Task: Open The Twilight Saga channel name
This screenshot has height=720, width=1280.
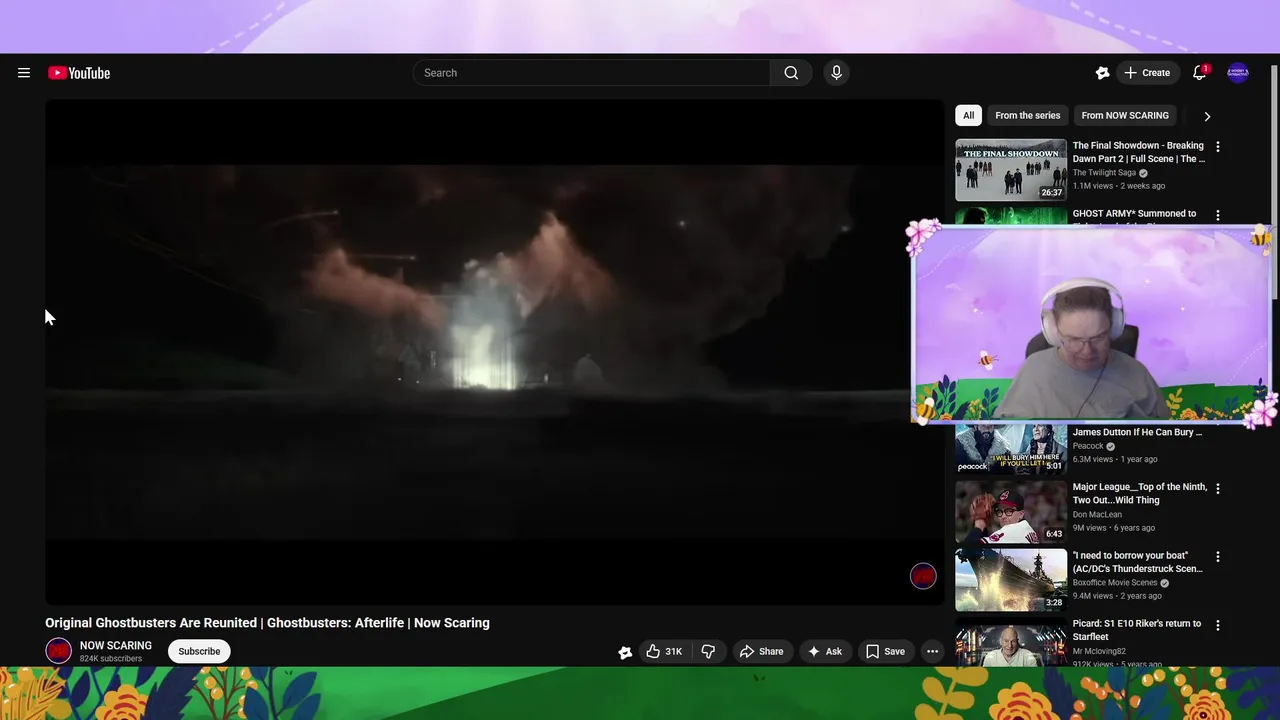Action: (1104, 173)
